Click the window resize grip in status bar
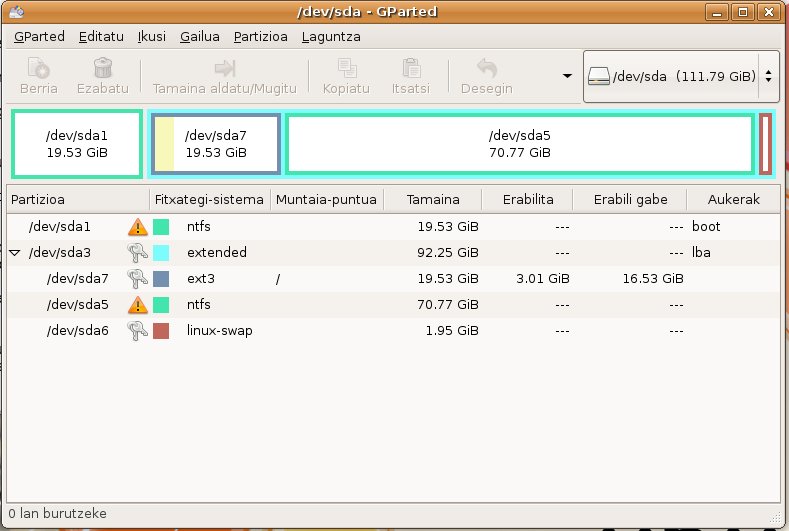The height and width of the screenshot is (531, 789). 775,516
